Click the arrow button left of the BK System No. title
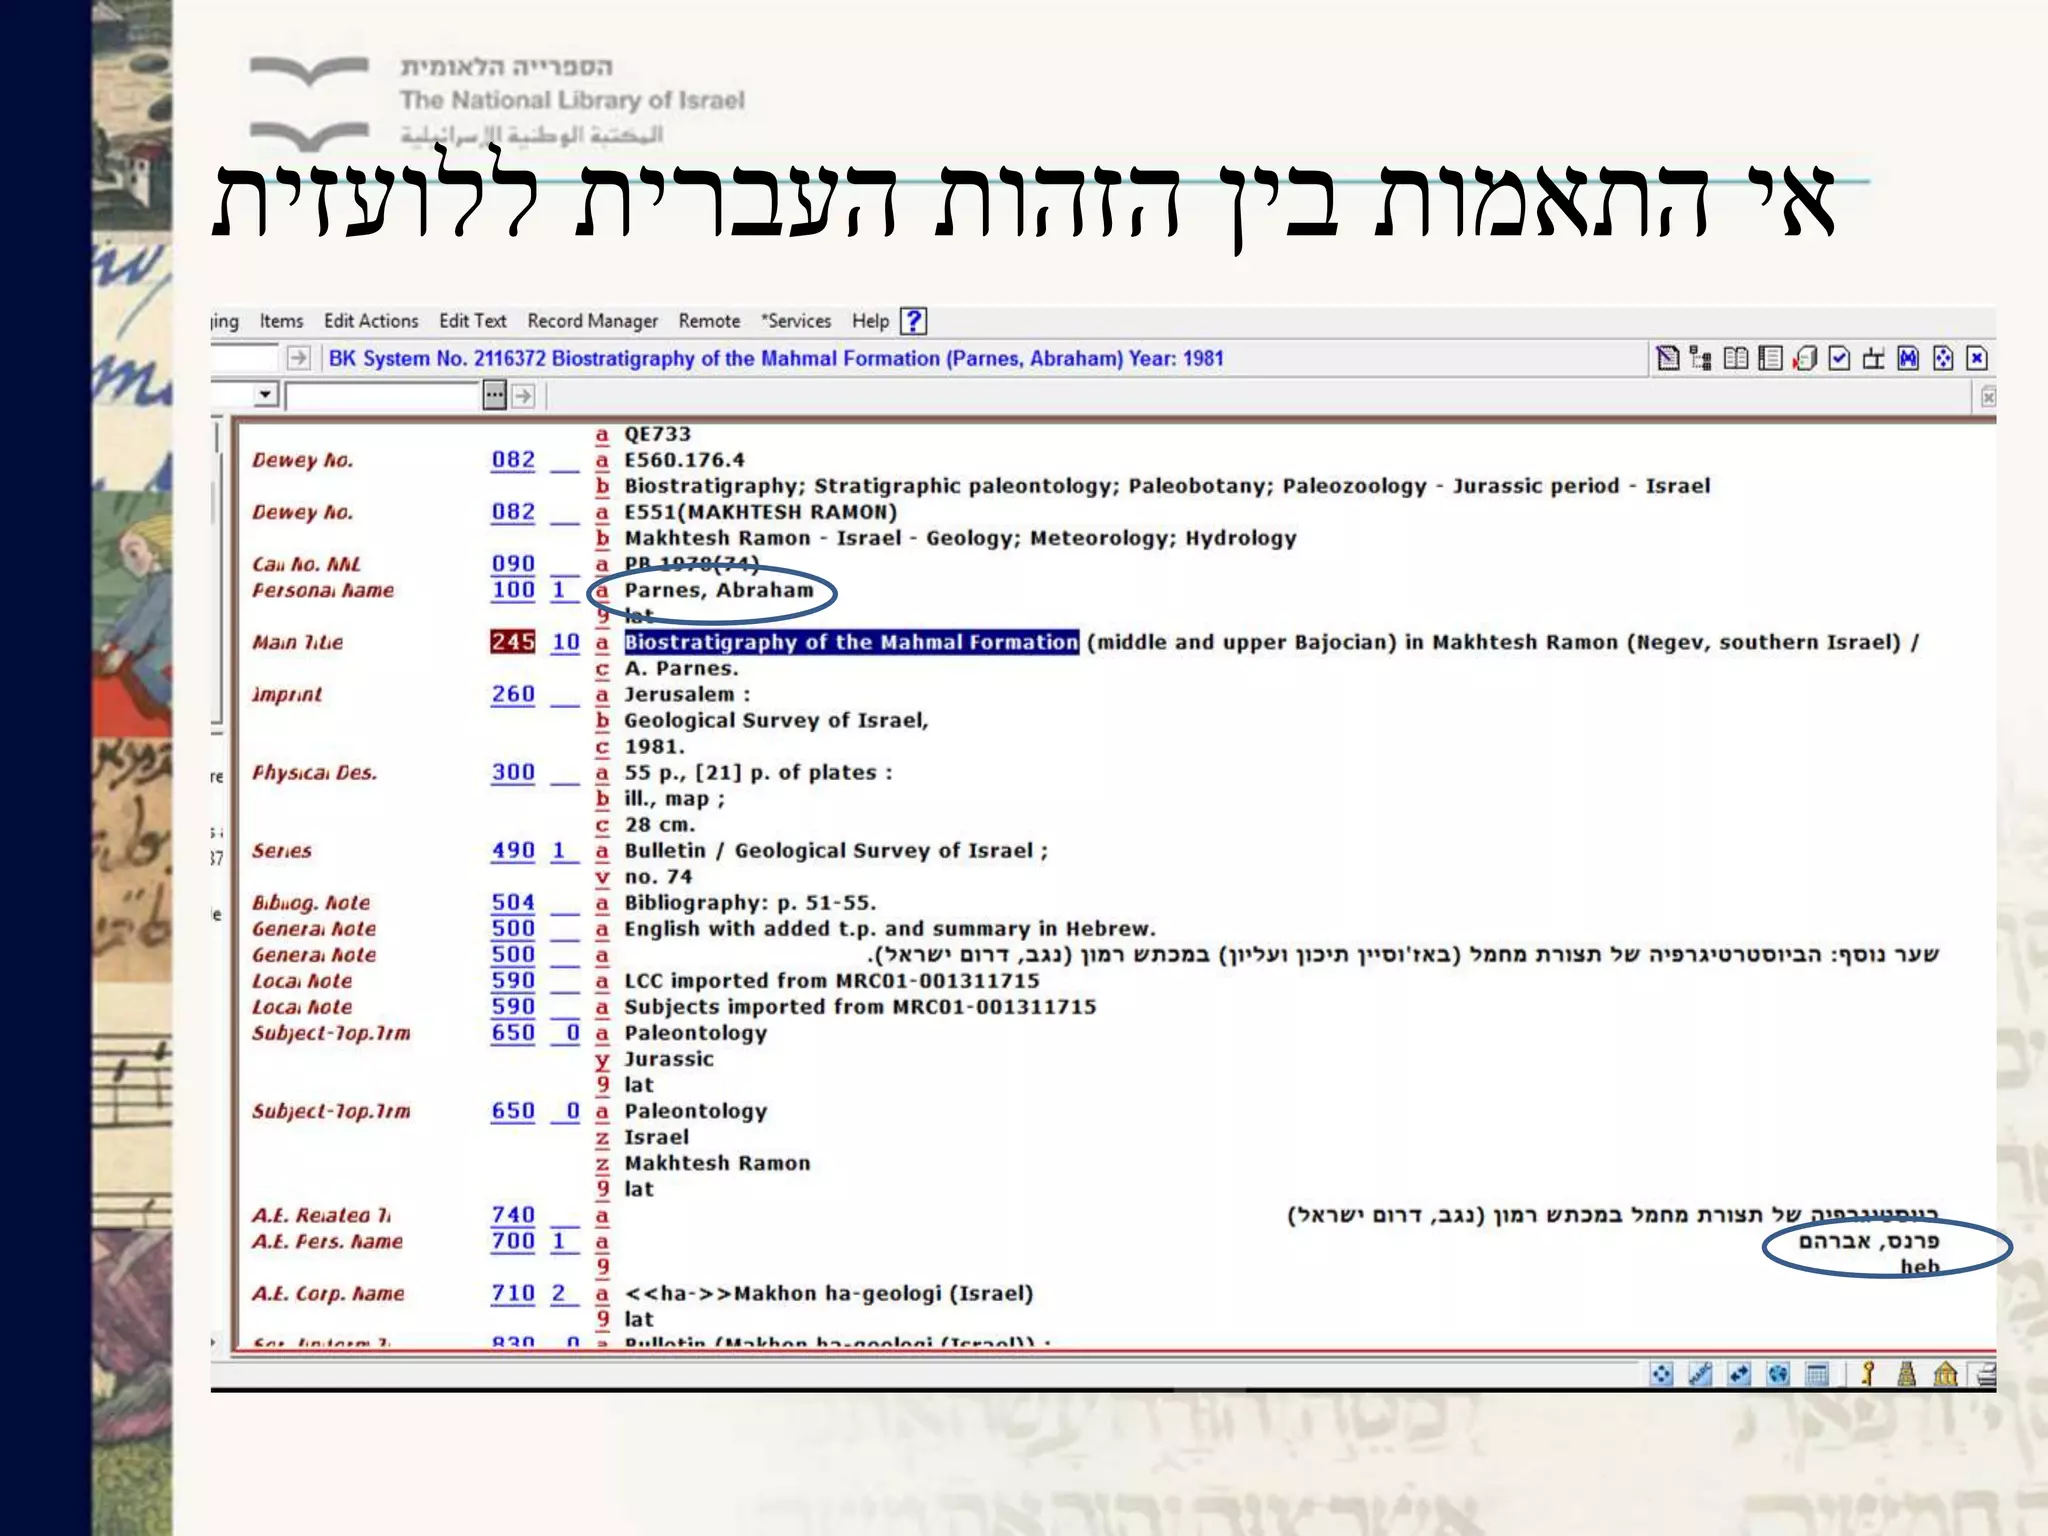The image size is (2048, 1536). [298, 358]
